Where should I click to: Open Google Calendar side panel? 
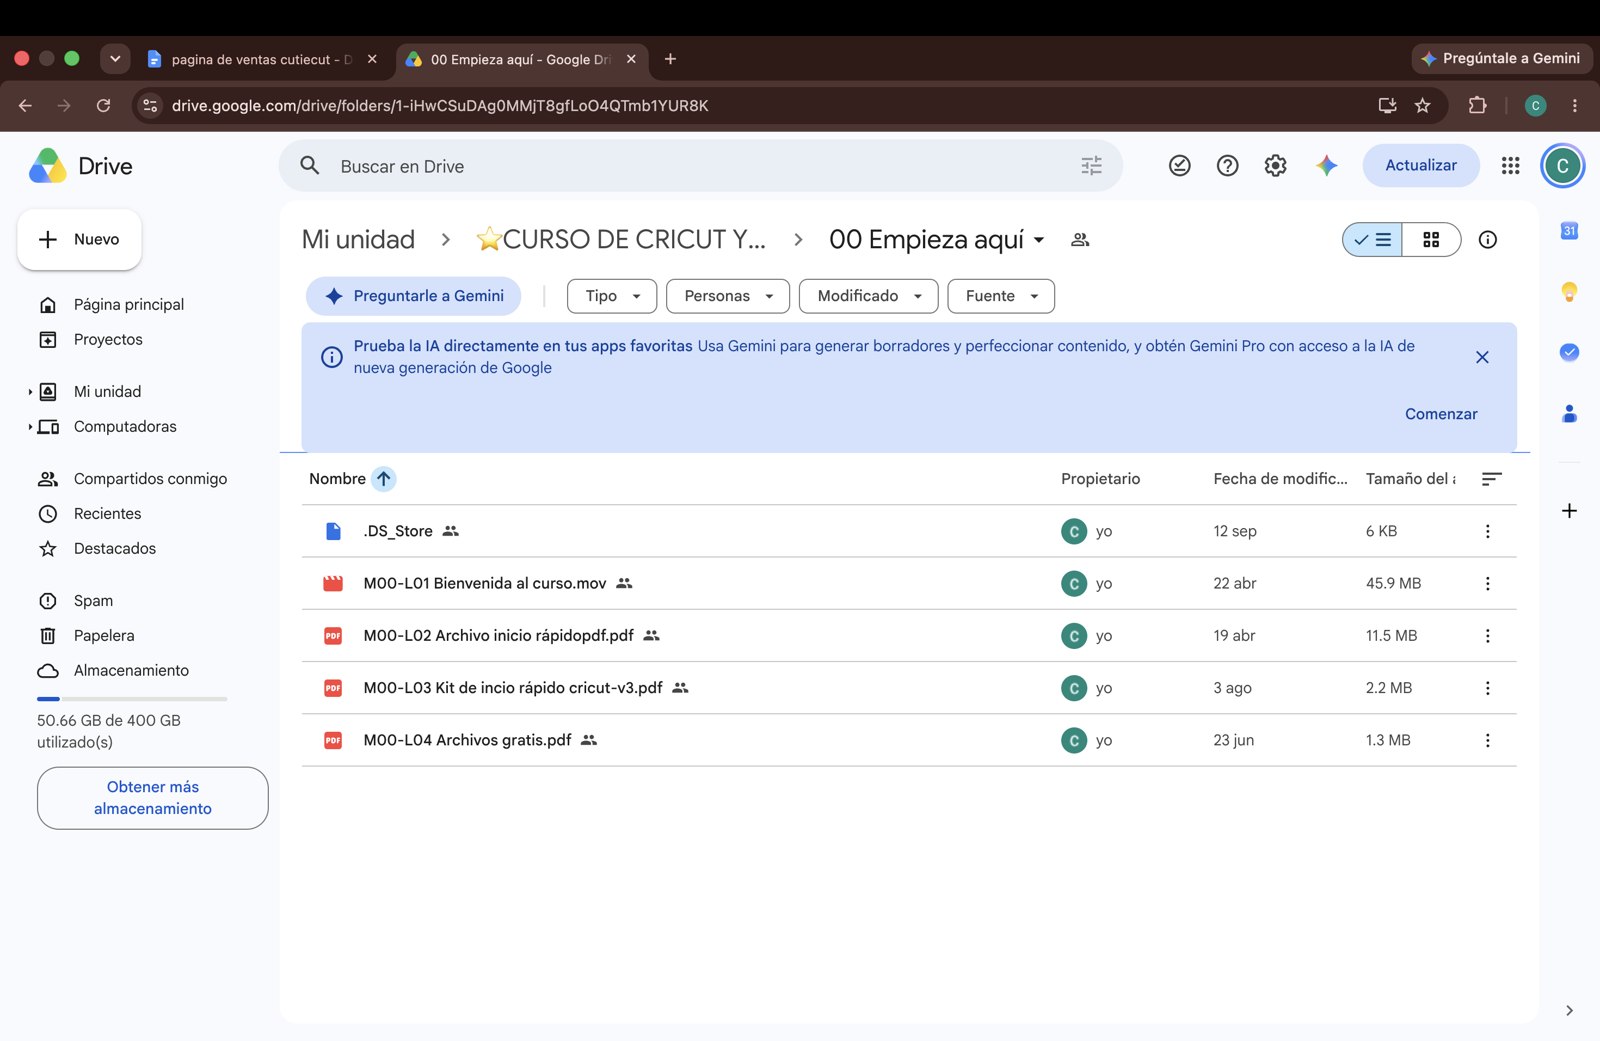point(1569,231)
